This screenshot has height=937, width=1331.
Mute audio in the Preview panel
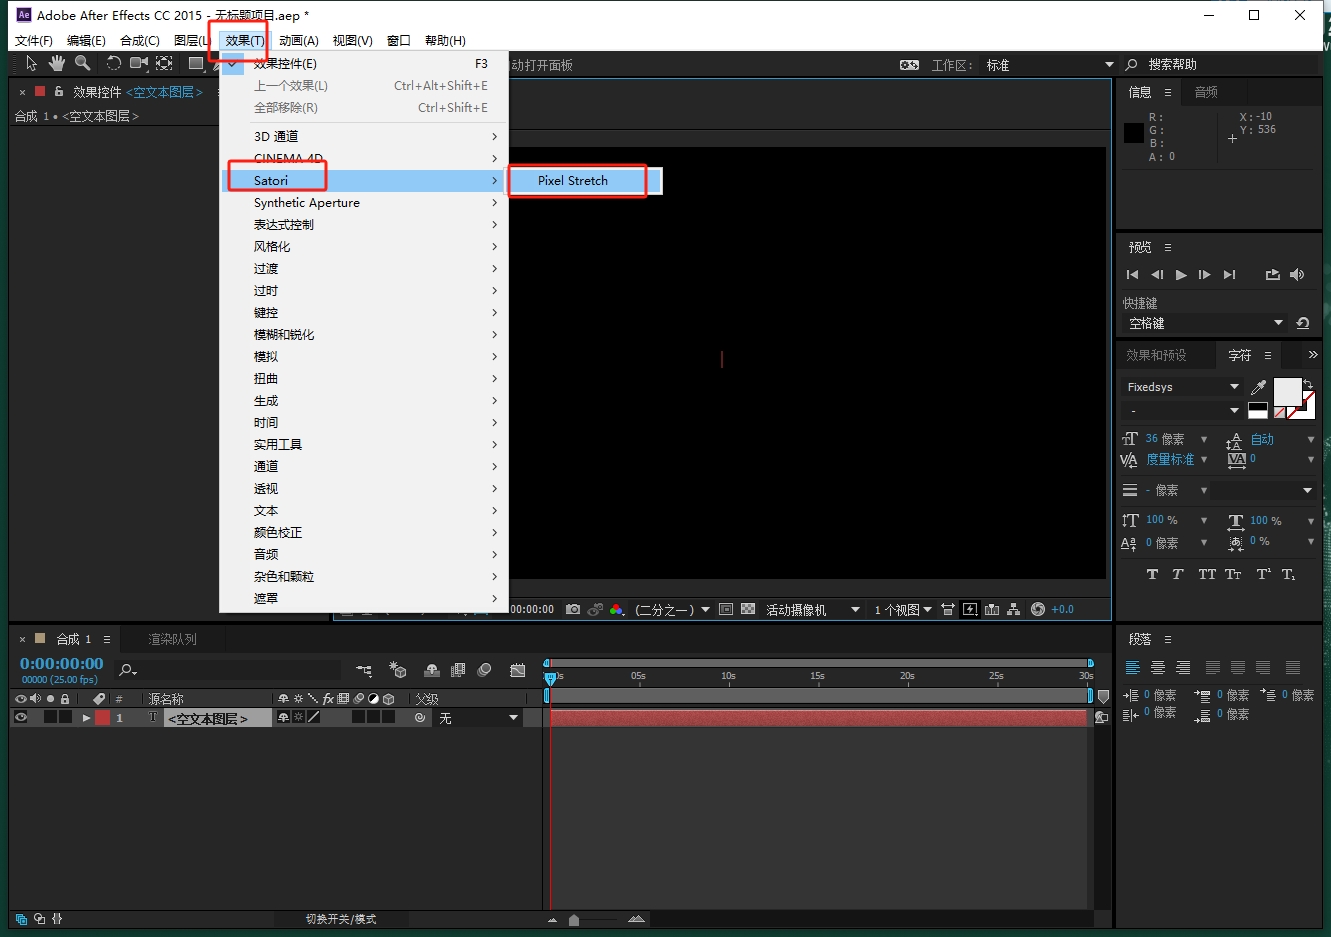click(1297, 275)
